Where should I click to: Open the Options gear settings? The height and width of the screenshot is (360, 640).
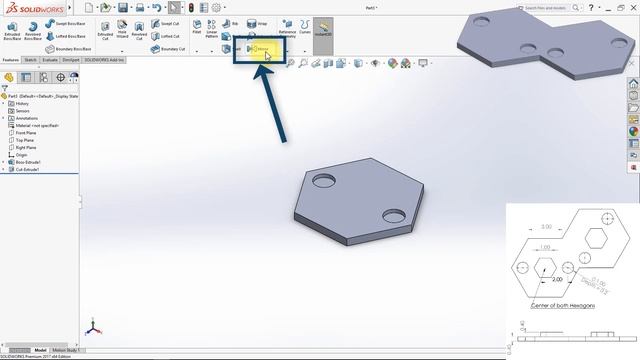[216, 7]
